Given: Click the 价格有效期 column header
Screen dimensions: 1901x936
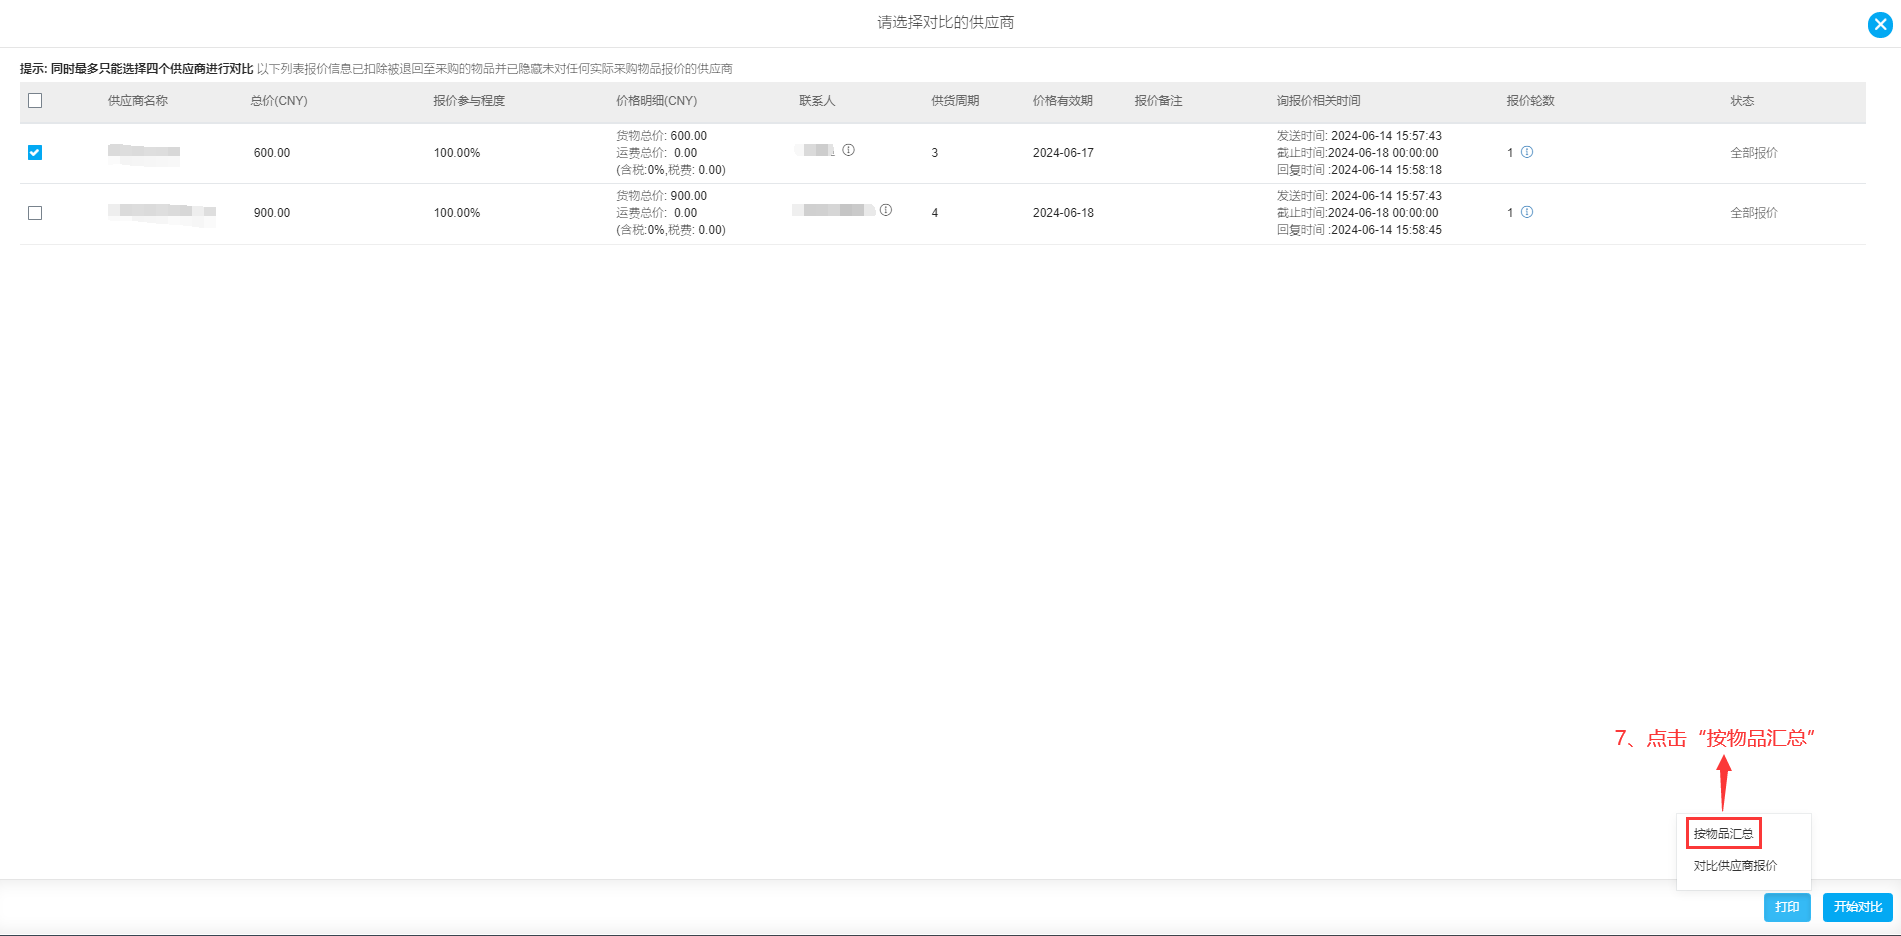Looking at the screenshot, I should click(1063, 101).
